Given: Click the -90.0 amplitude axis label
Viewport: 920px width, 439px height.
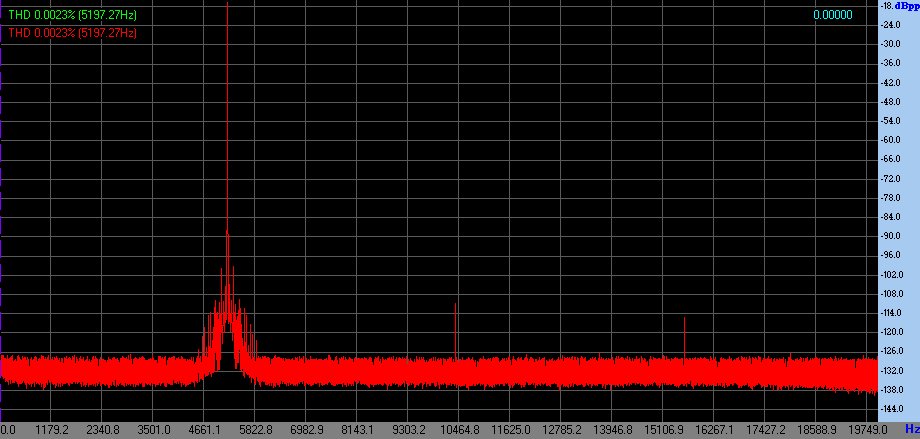Looking at the screenshot, I should click(891, 236).
